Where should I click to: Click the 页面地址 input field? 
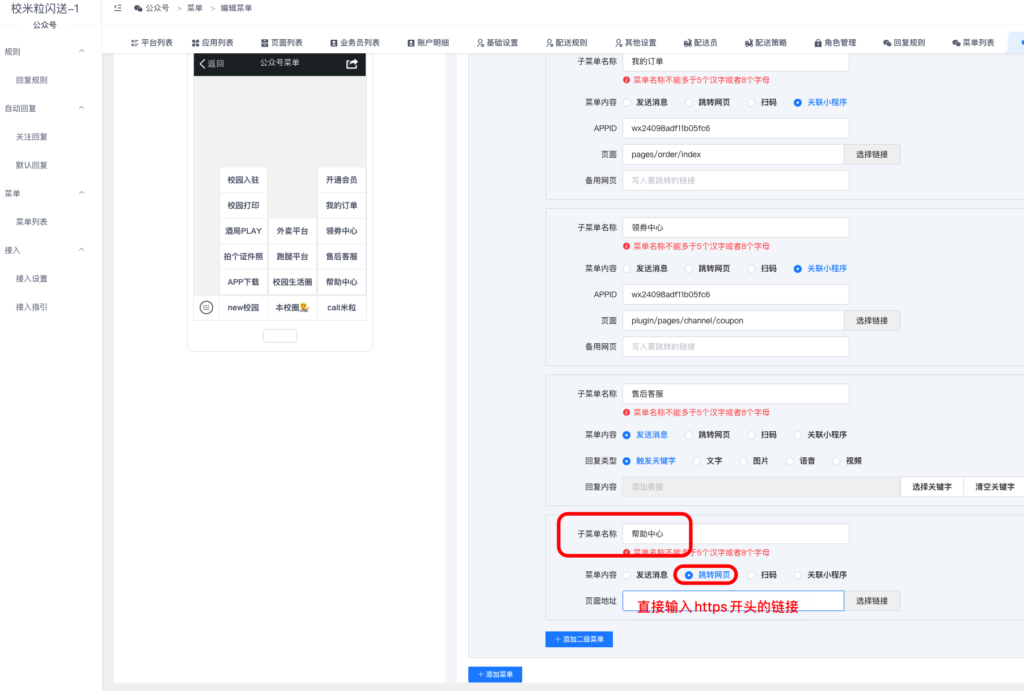point(735,600)
